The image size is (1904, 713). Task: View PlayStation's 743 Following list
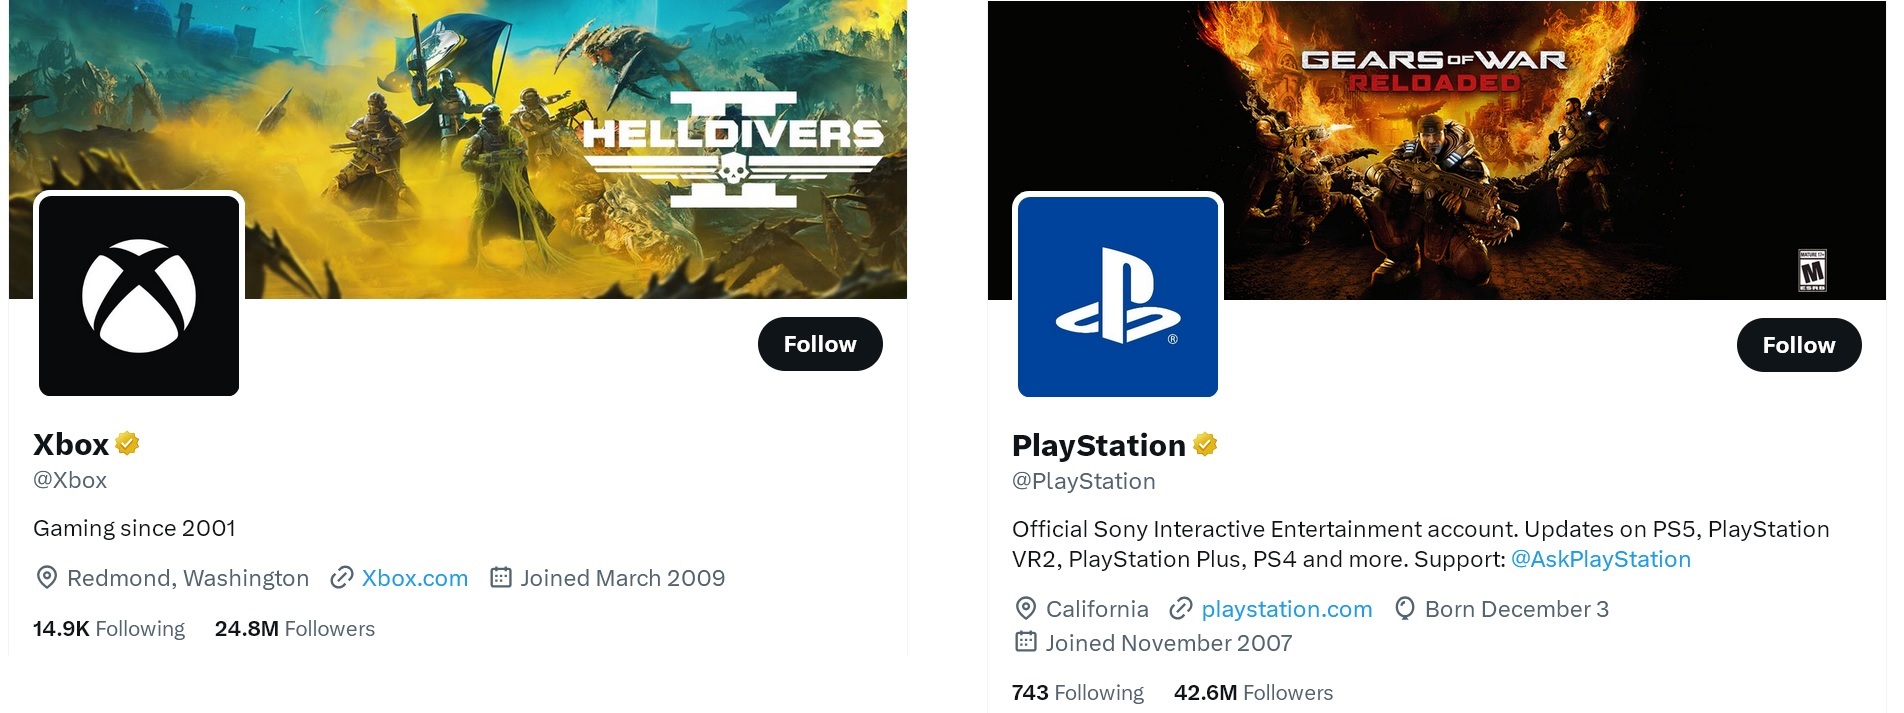[1077, 693]
